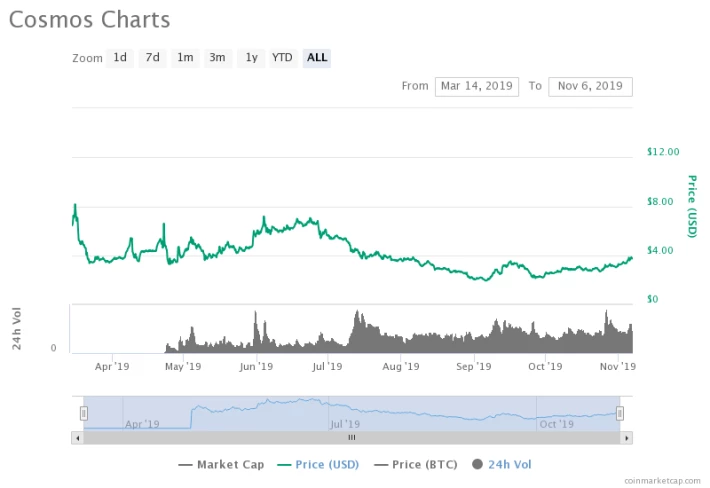The height and width of the screenshot is (488, 710).
Task: Edit the To date Nov 6, 2019
Action: (x=590, y=86)
